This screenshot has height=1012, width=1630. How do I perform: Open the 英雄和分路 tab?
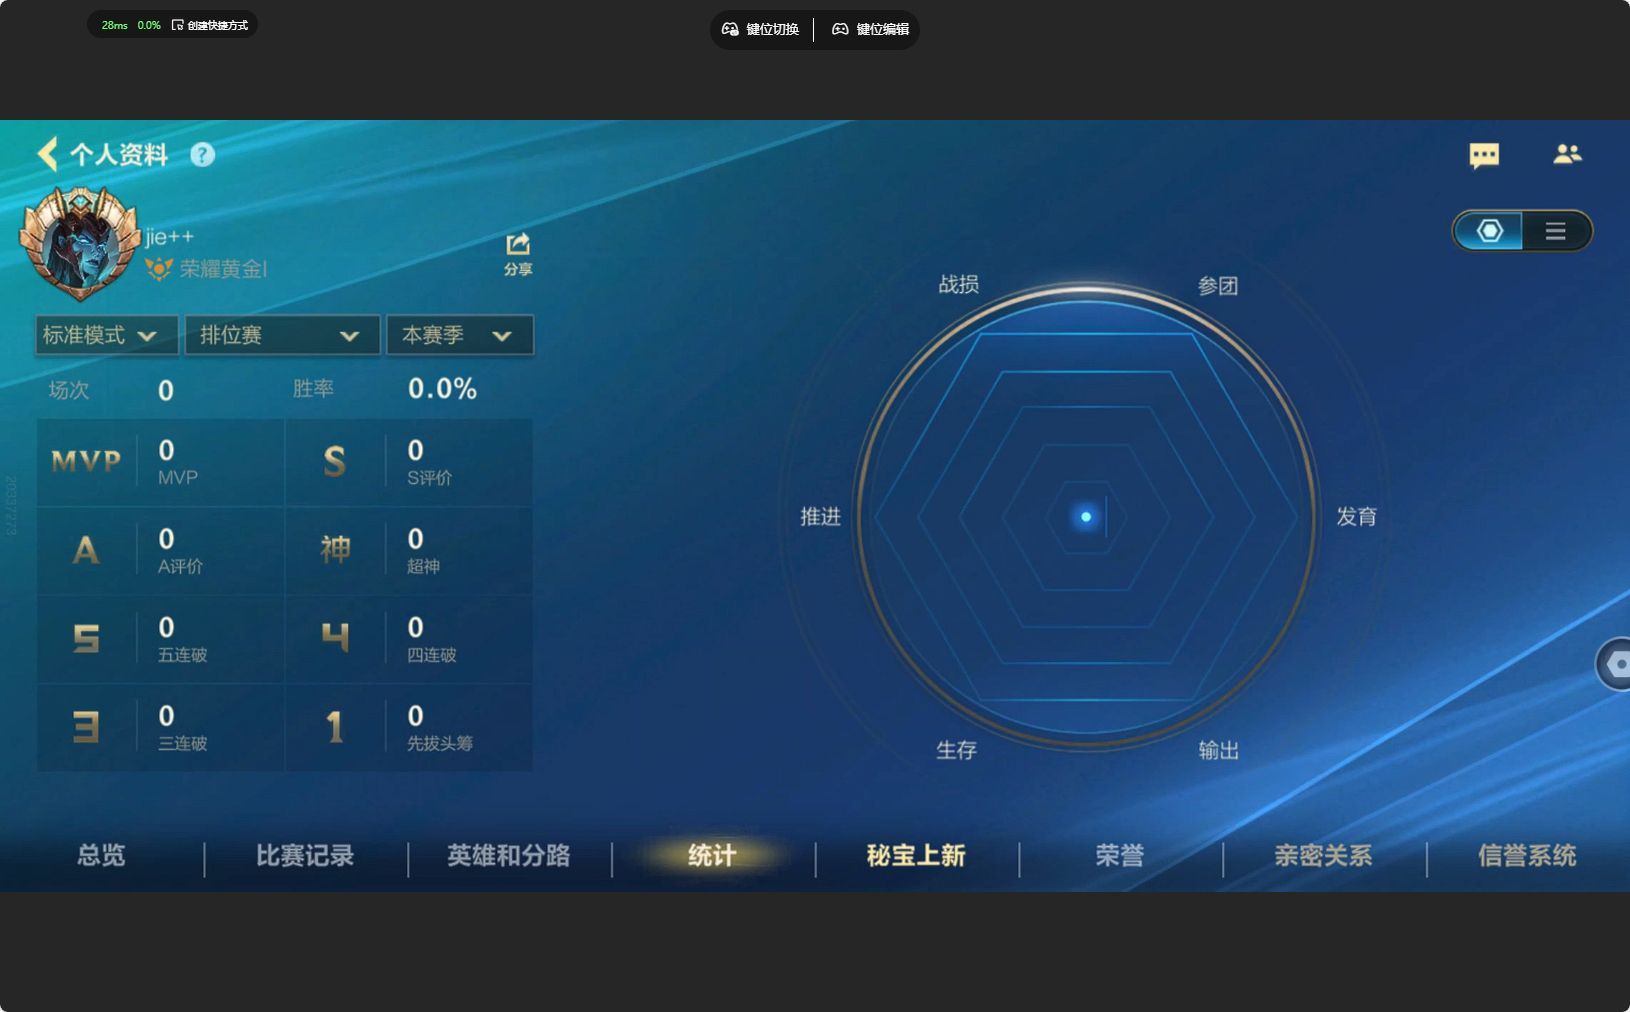(x=508, y=857)
